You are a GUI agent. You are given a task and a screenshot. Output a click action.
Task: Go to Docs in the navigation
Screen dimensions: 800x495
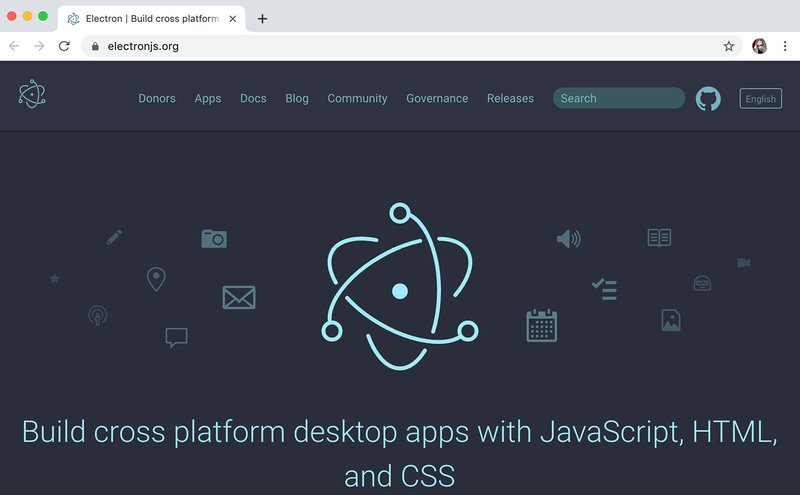253,98
